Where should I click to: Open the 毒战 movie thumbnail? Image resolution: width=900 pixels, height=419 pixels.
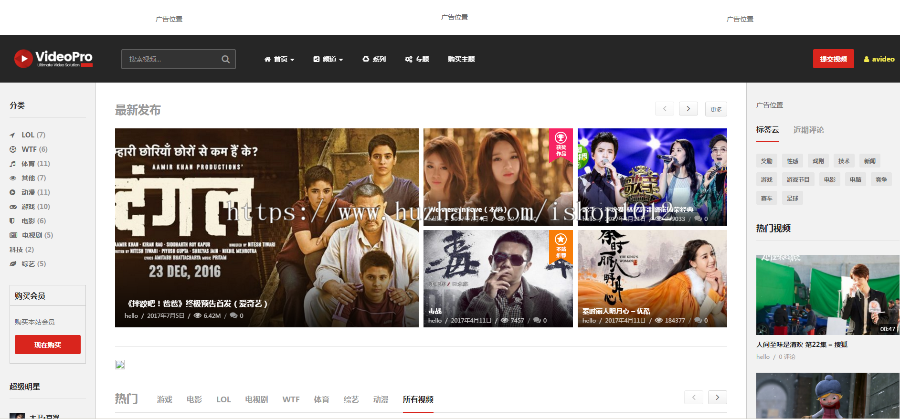[x=498, y=278]
